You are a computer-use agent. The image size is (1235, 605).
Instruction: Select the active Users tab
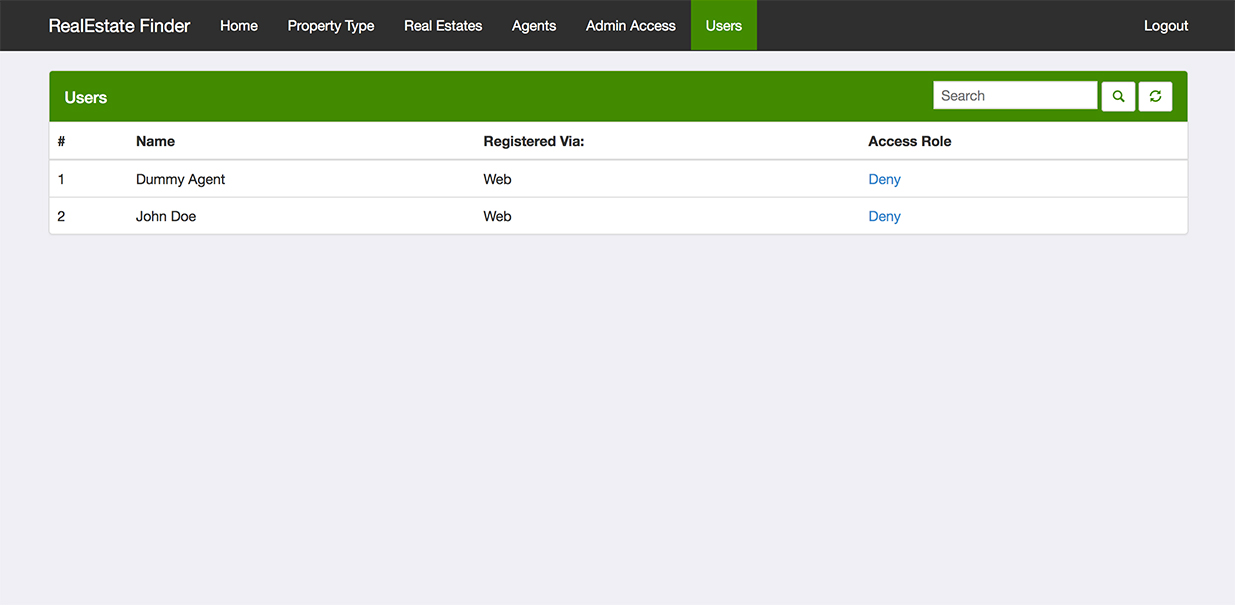click(x=724, y=25)
